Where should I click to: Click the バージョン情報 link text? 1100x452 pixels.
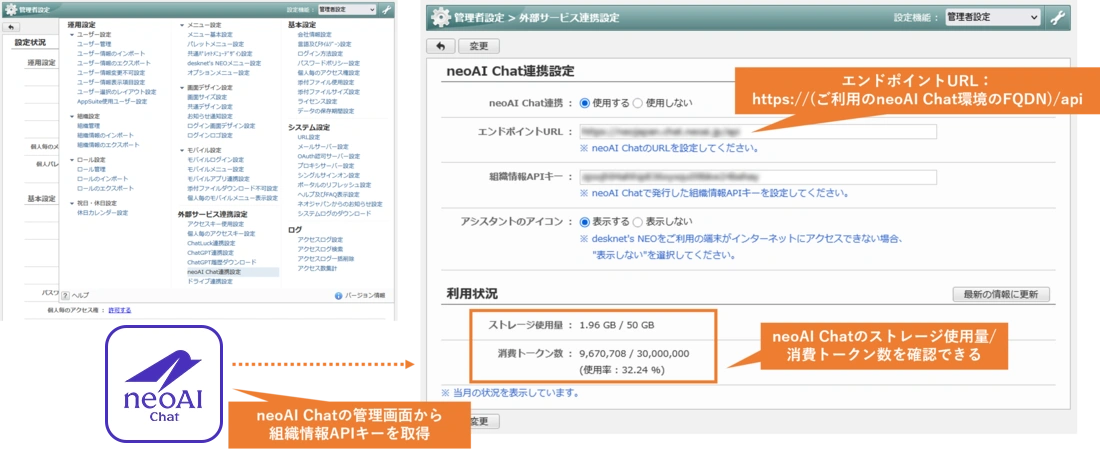coord(365,295)
